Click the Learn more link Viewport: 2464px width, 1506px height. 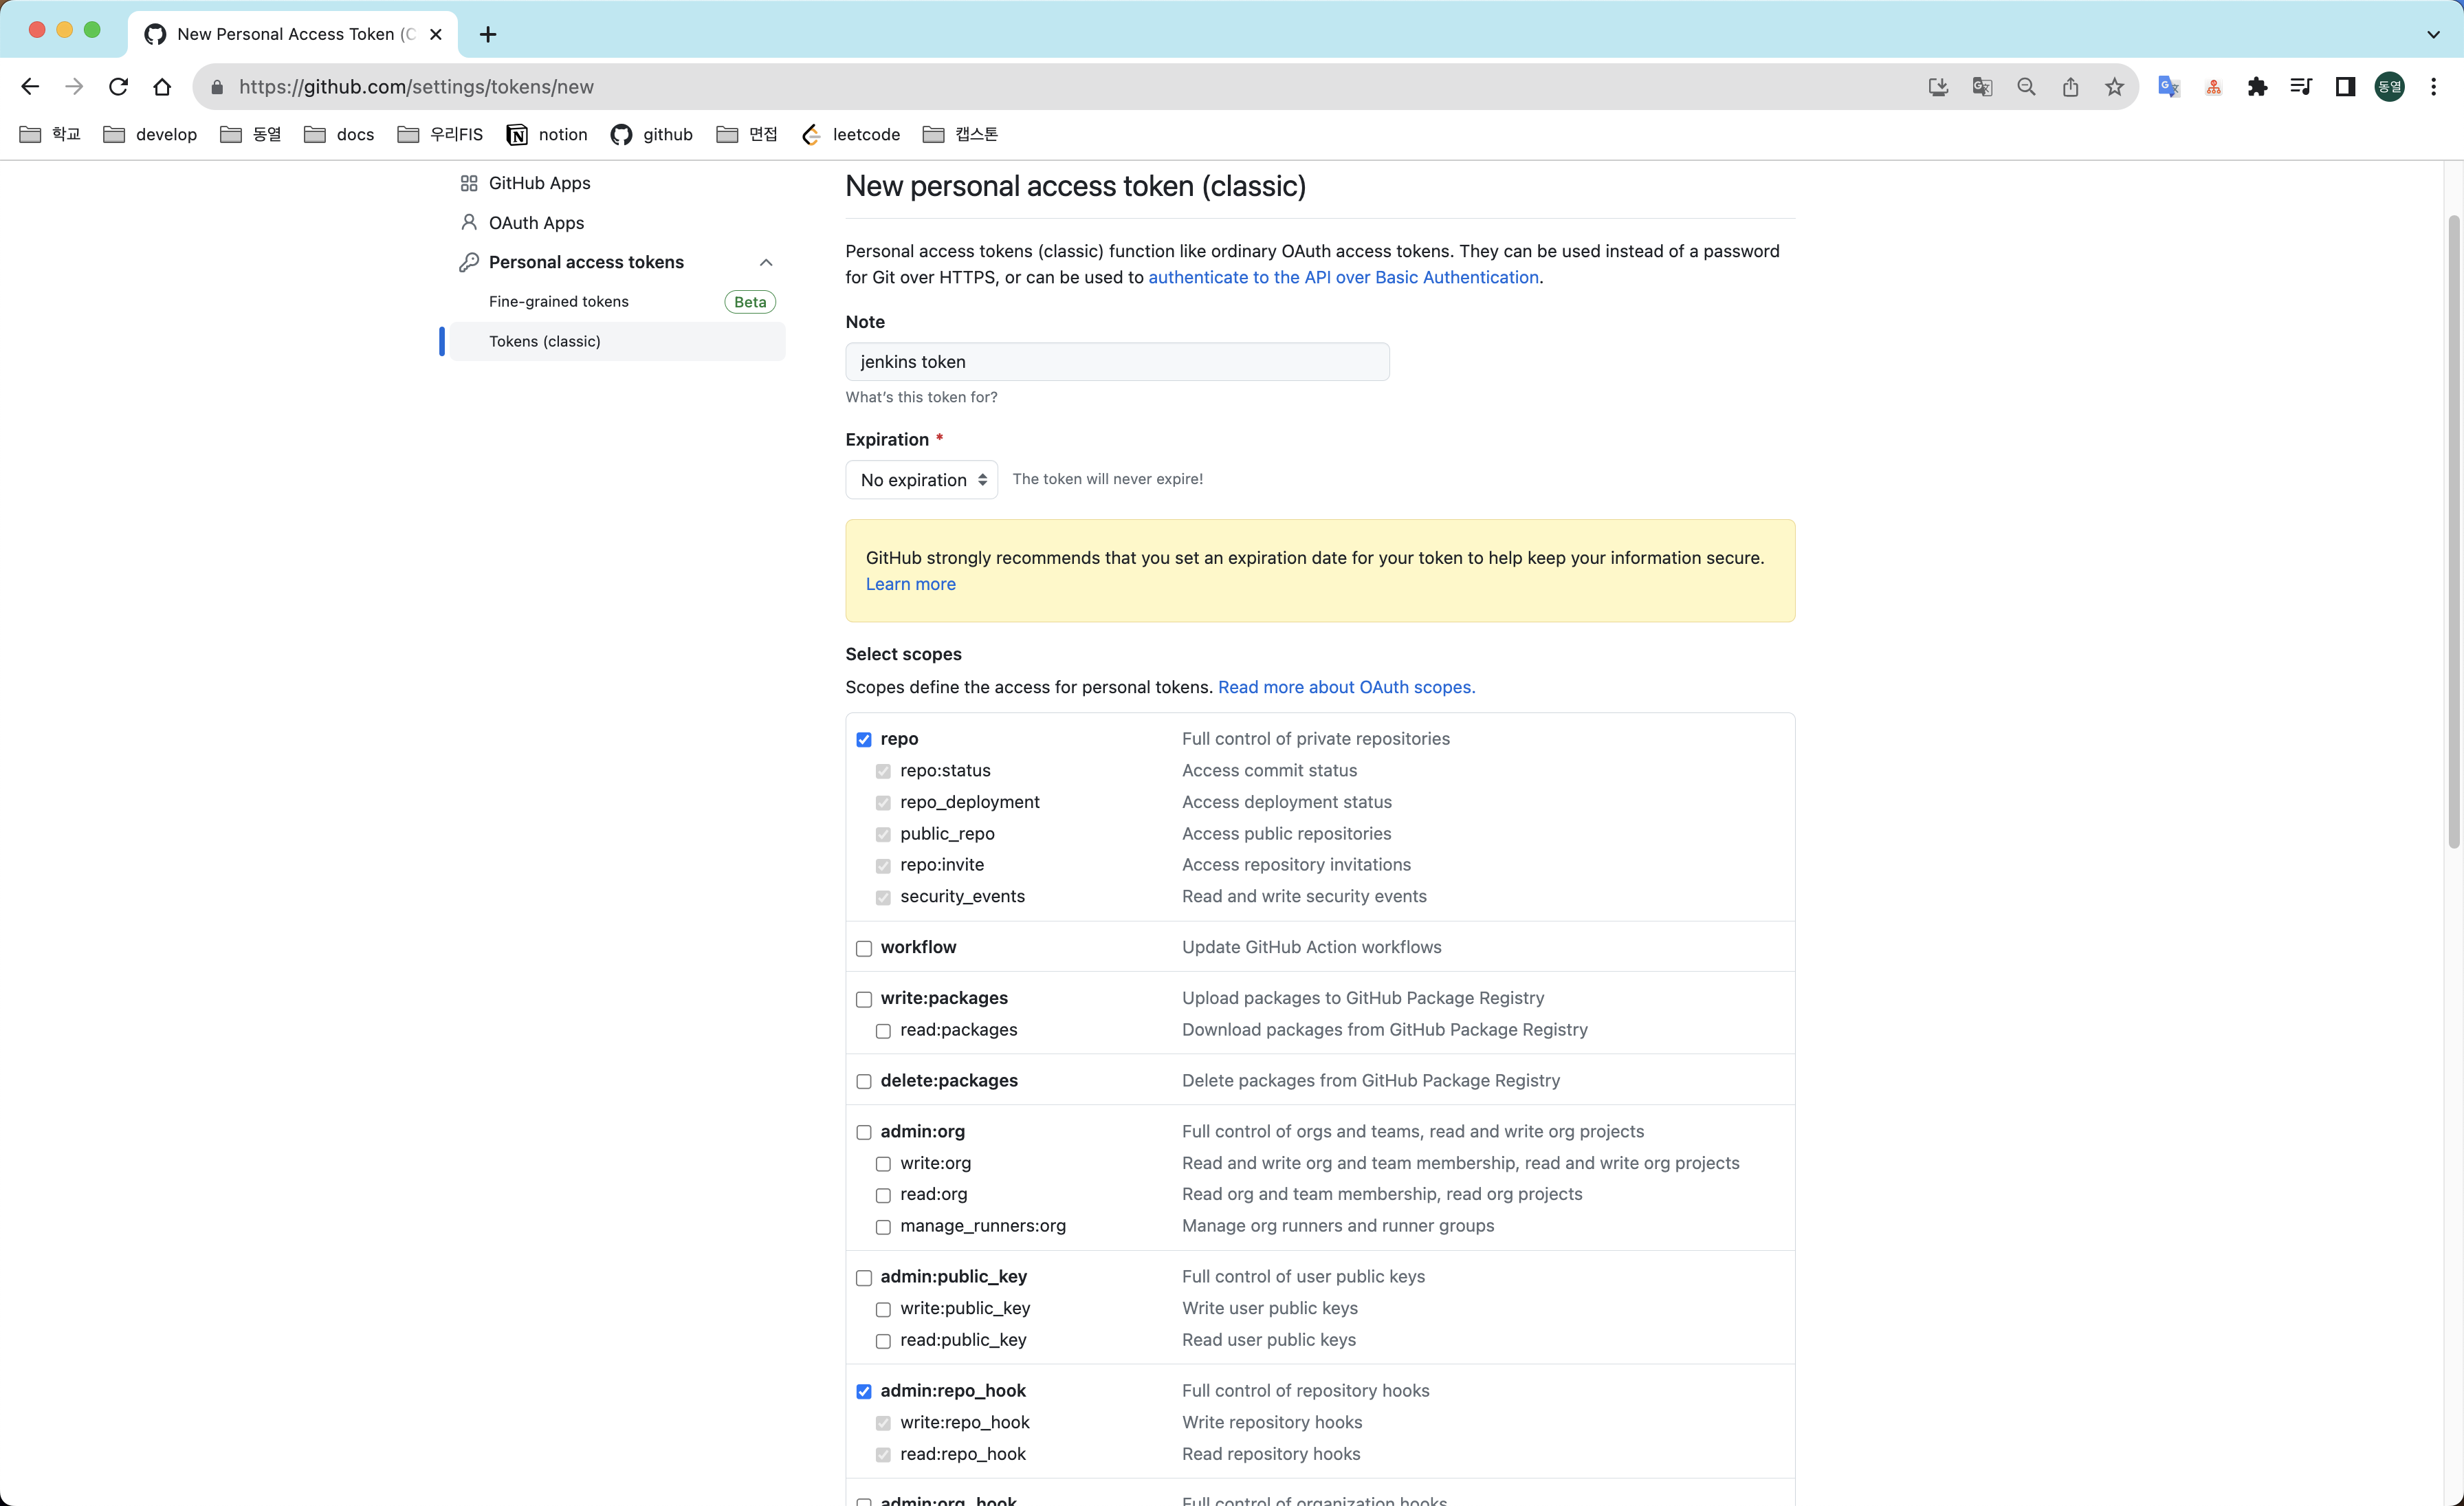pyautogui.click(x=910, y=584)
